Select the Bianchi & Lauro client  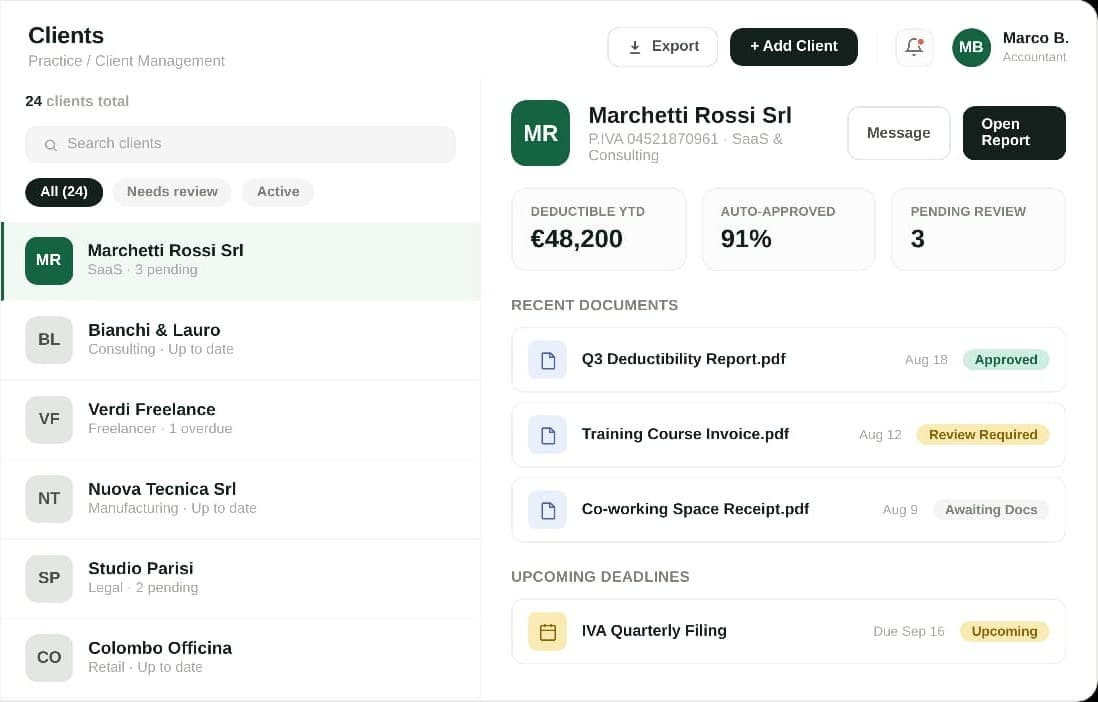(x=241, y=340)
